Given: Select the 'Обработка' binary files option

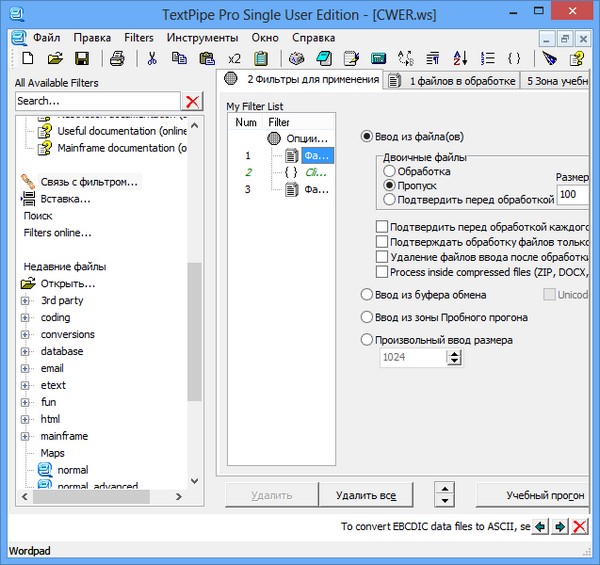Looking at the screenshot, I should coord(391,171).
